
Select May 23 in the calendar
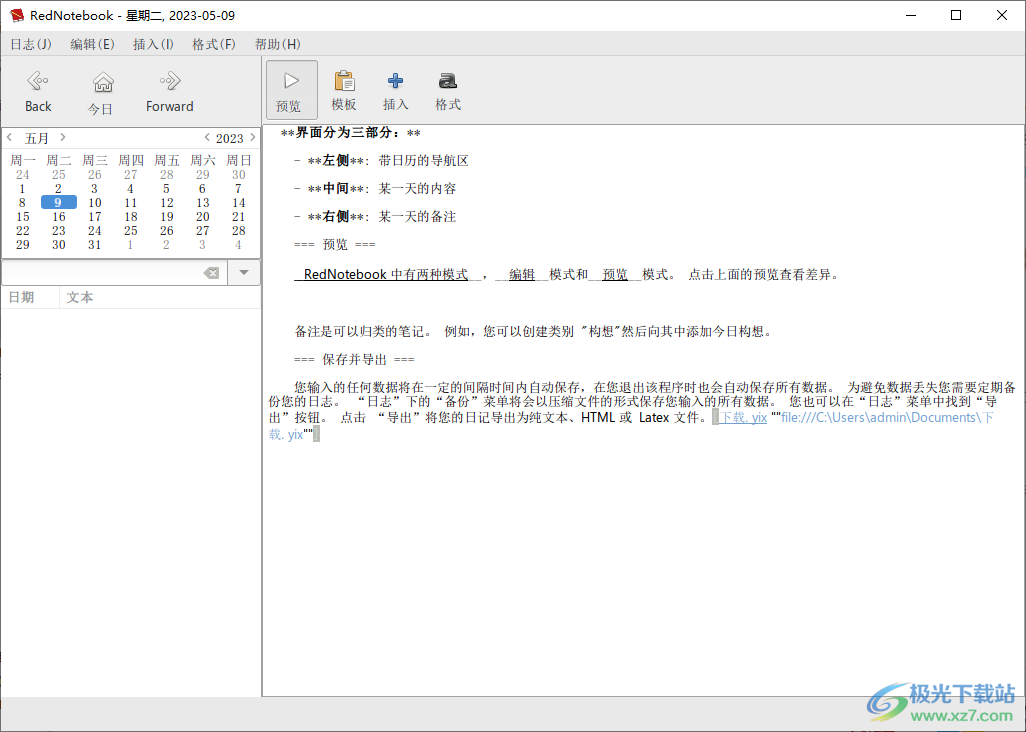click(59, 230)
